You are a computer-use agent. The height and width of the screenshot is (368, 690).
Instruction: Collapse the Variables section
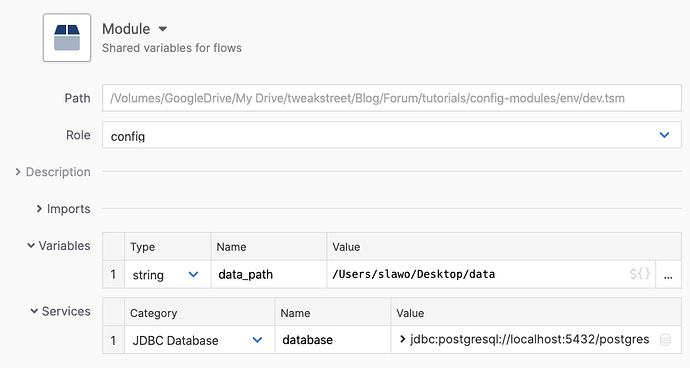pos(31,246)
